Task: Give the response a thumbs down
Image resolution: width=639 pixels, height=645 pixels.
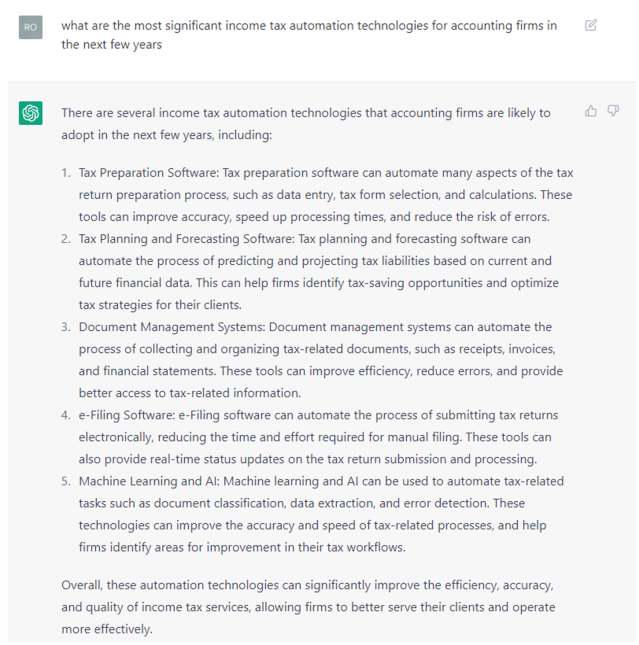Action: 613,111
